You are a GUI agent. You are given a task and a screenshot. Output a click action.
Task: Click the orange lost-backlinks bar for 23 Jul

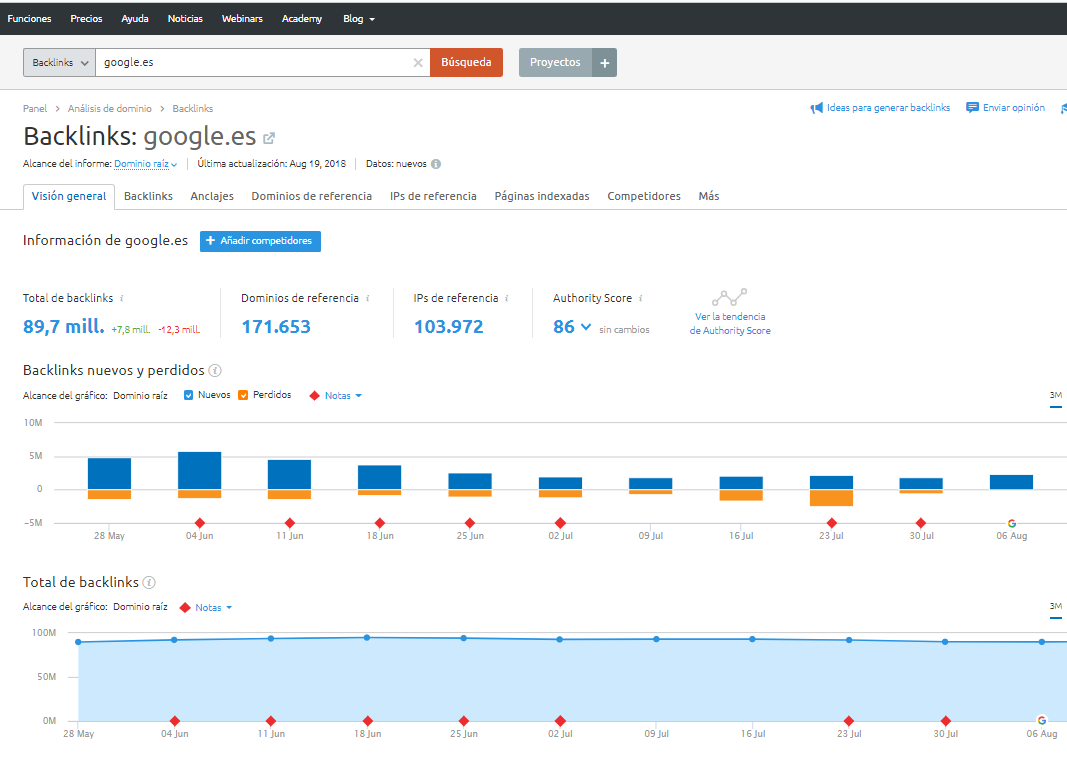point(831,498)
